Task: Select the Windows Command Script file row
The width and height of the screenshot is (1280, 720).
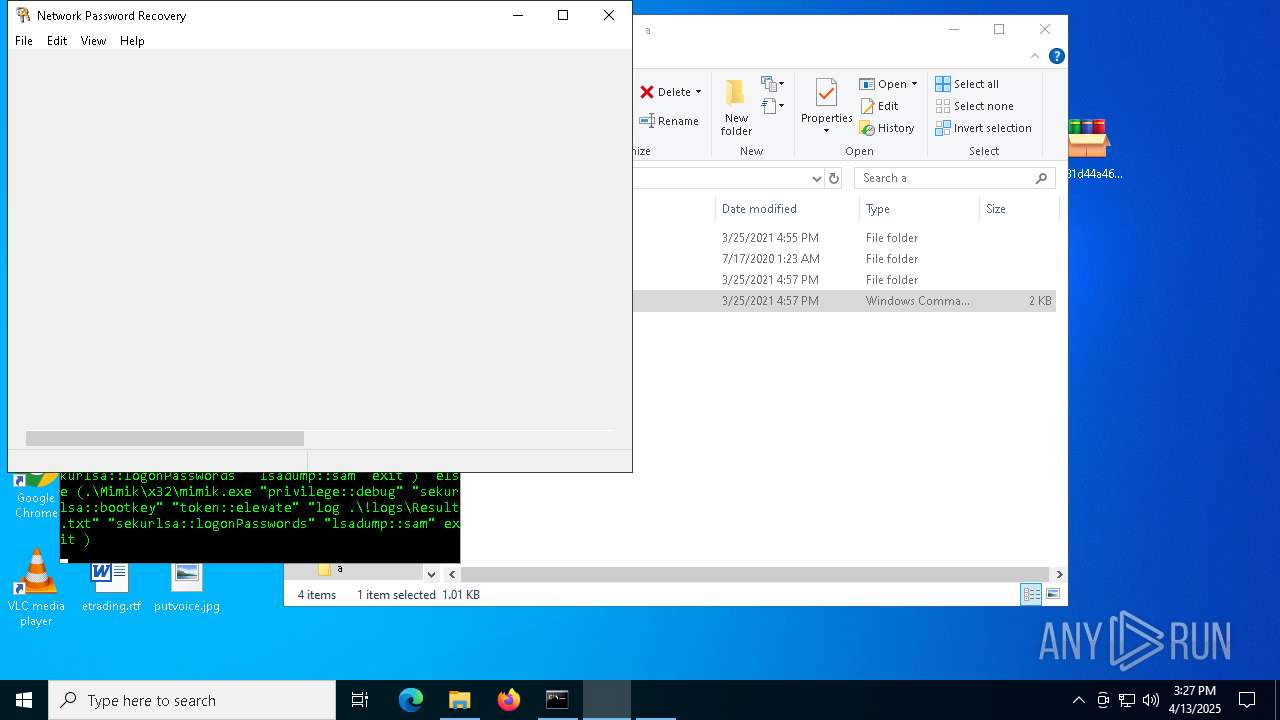Action: [845, 301]
